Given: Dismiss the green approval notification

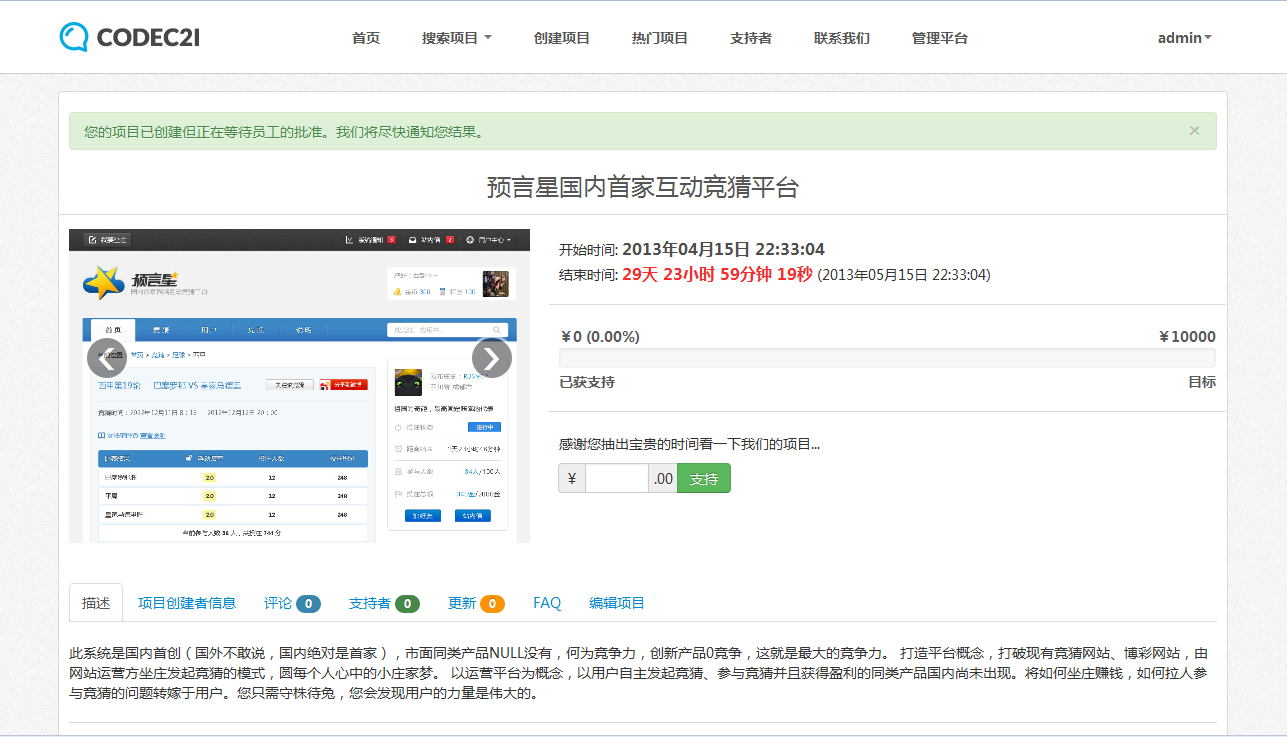Looking at the screenshot, I should pos(1194,130).
